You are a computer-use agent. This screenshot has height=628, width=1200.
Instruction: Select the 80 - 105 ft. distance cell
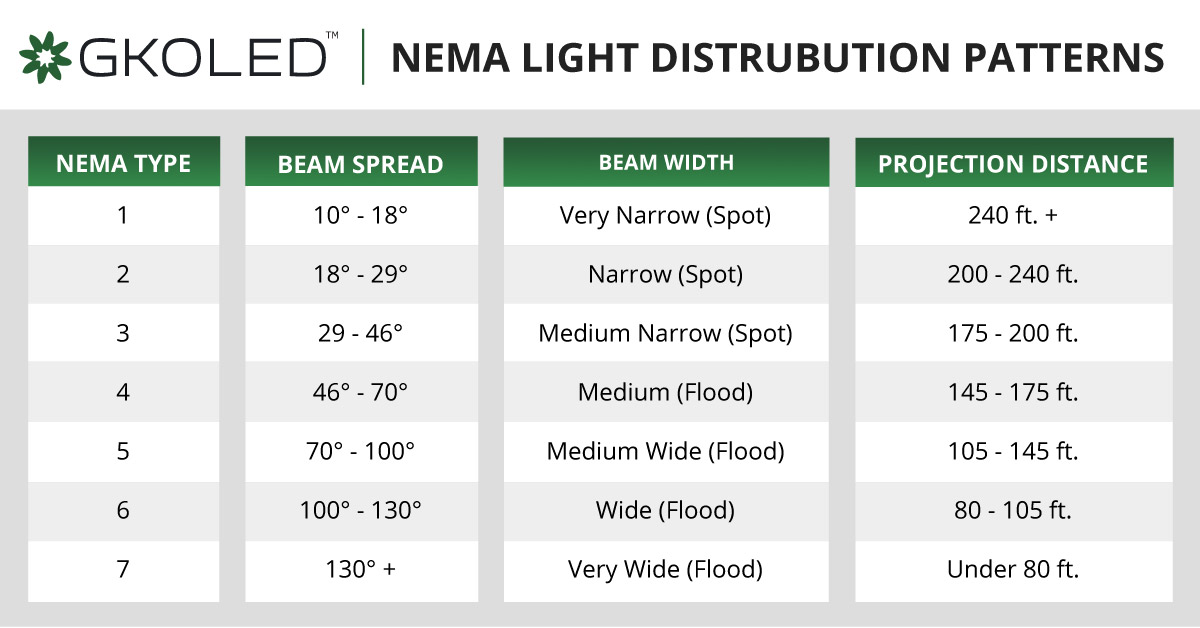tap(1013, 510)
